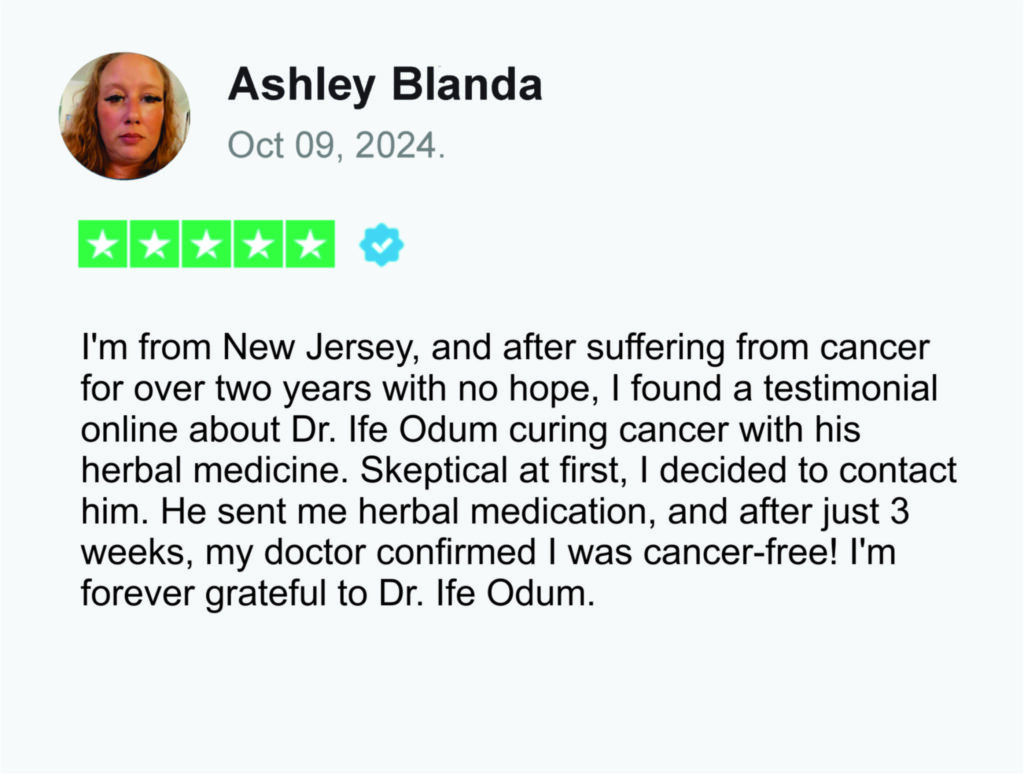1024x774 pixels.
Task: Click the blue verified checkmark badge
Action: click(x=381, y=245)
